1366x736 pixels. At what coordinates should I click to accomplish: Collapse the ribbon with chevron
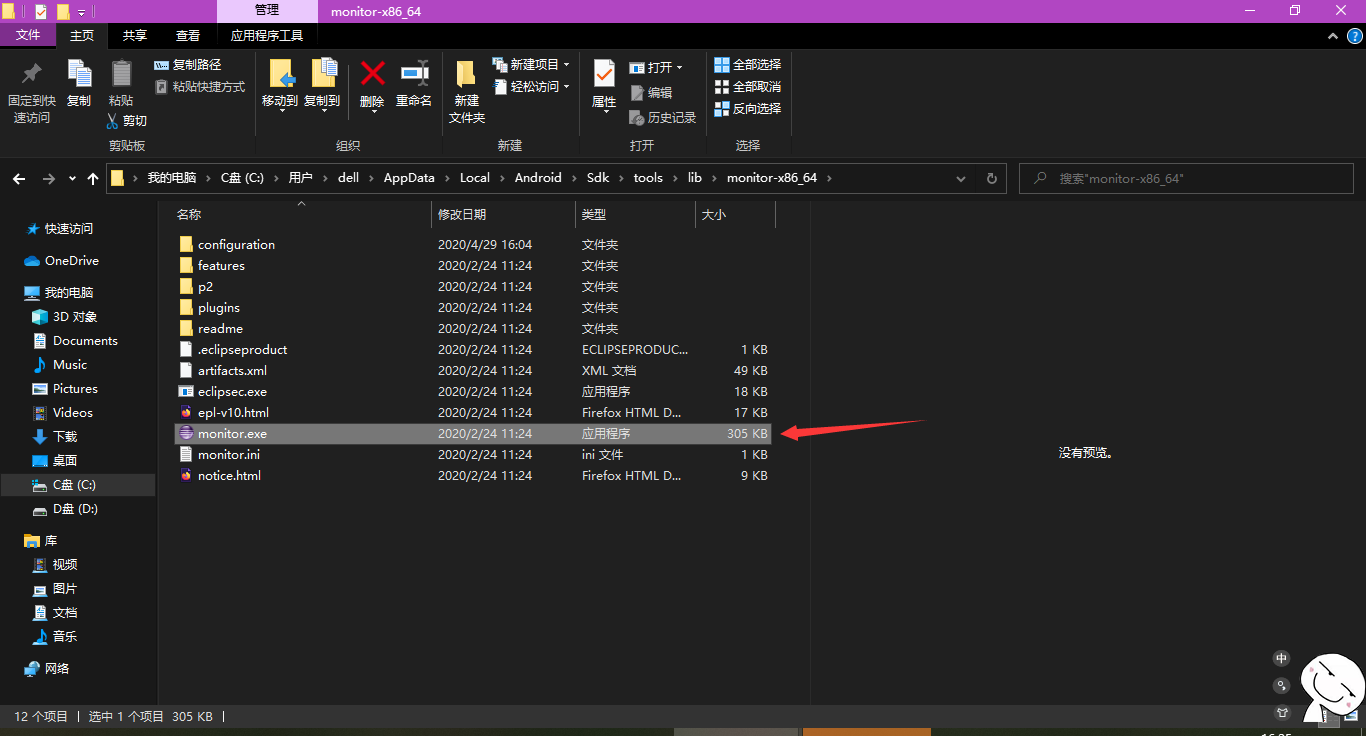[1332, 35]
